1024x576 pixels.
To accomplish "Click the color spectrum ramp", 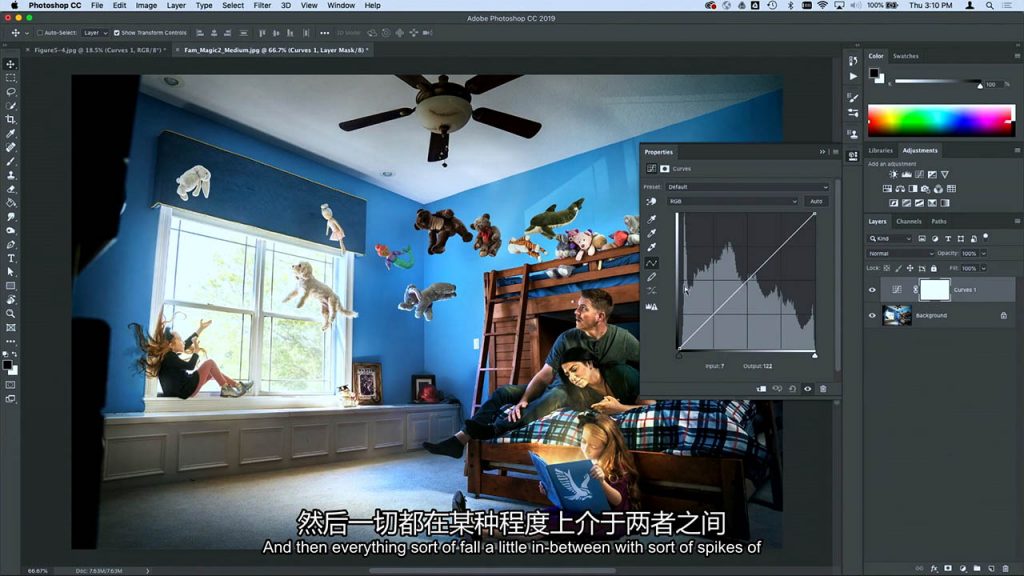I will (941, 121).
